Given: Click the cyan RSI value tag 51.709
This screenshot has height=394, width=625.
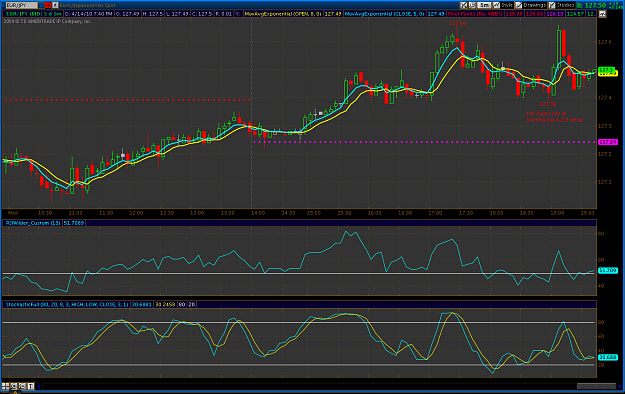Looking at the screenshot, I should 608,270.
